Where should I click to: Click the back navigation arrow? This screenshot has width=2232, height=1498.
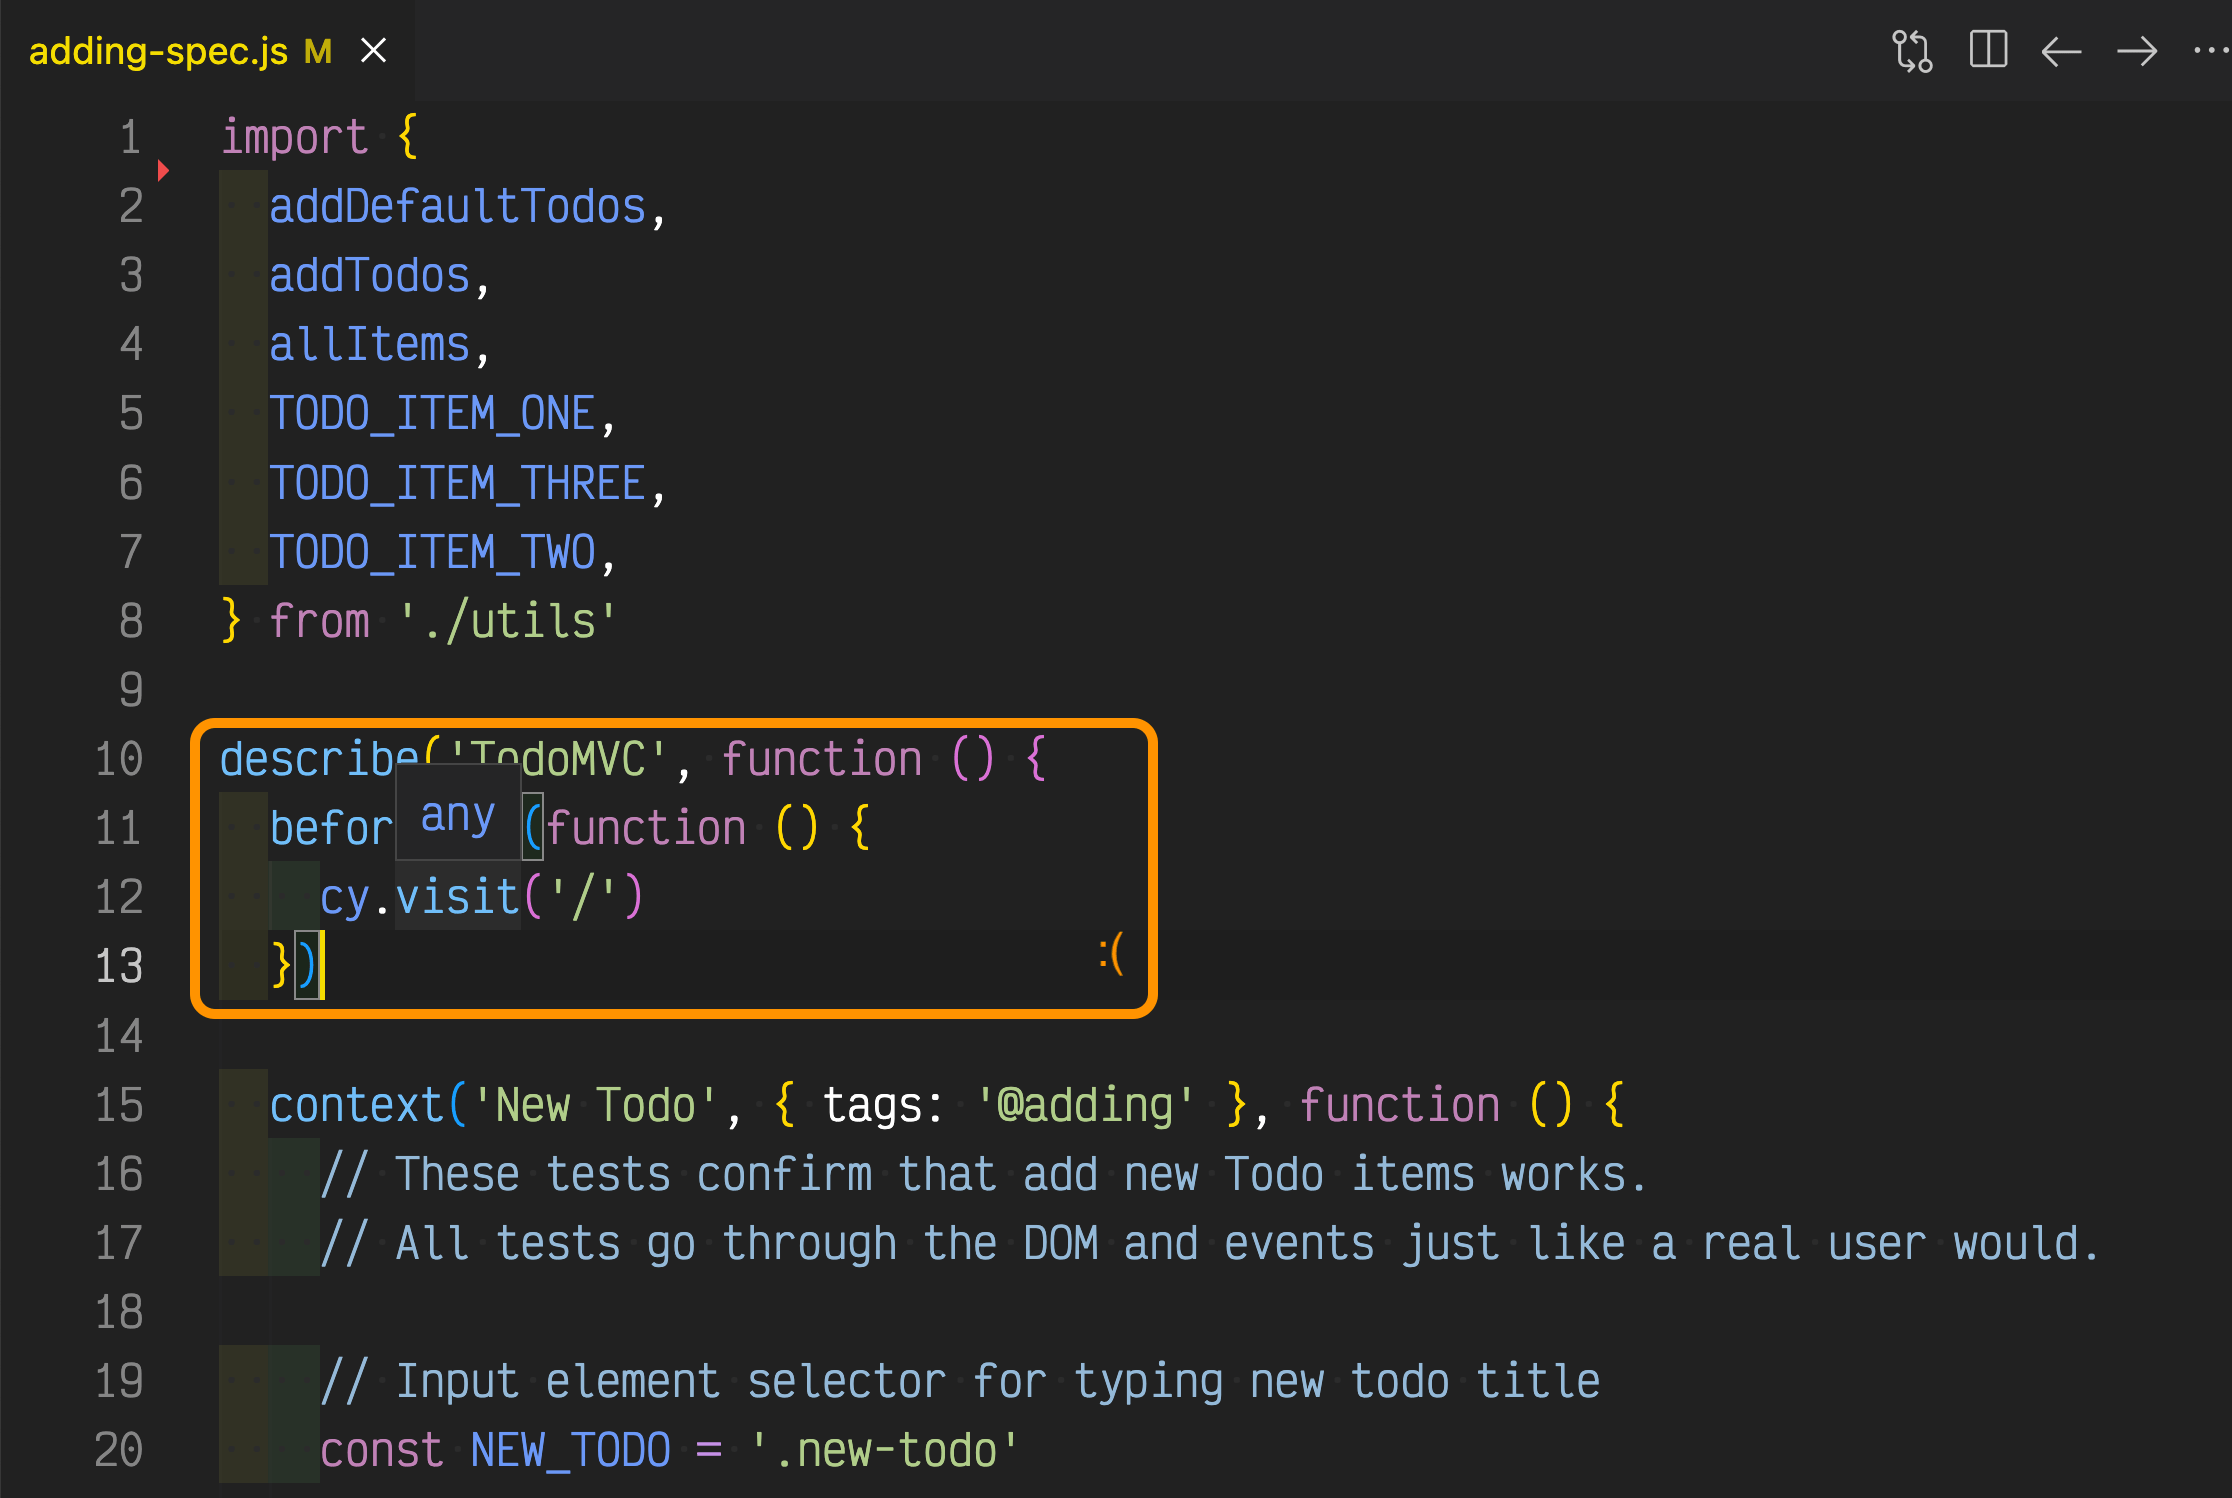click(x=2061, y=50)
